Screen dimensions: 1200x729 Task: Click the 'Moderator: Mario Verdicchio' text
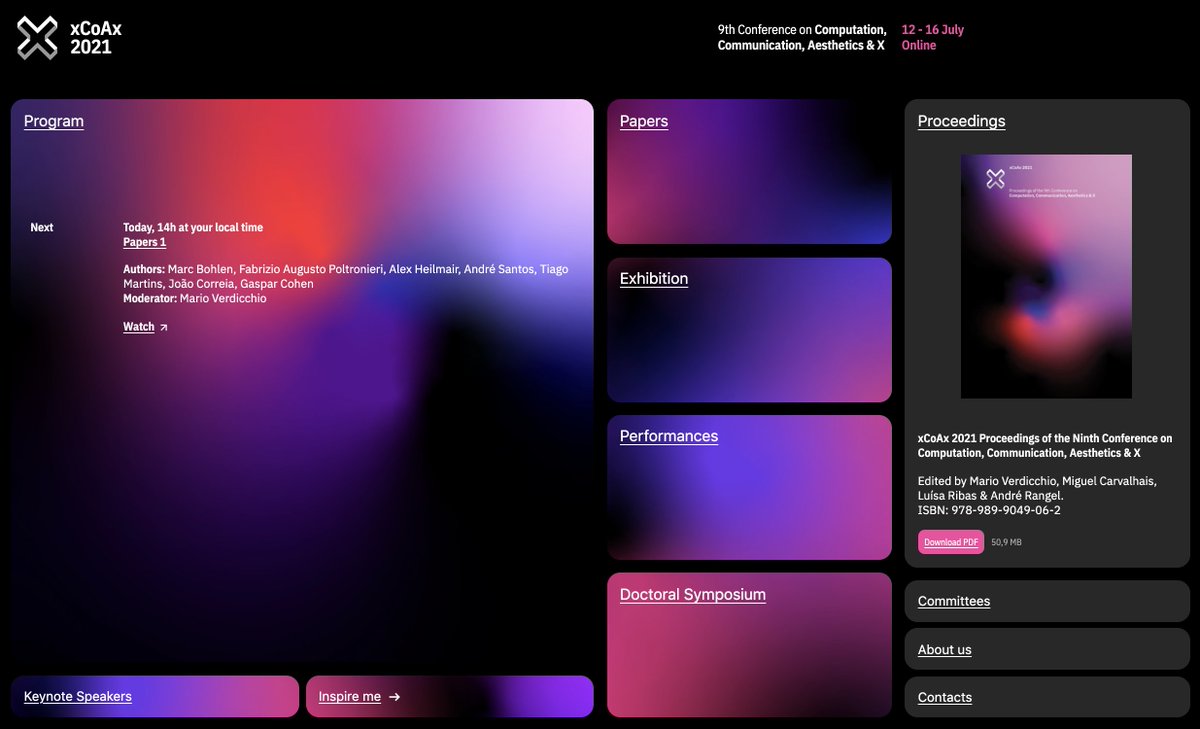pos(195,298)
